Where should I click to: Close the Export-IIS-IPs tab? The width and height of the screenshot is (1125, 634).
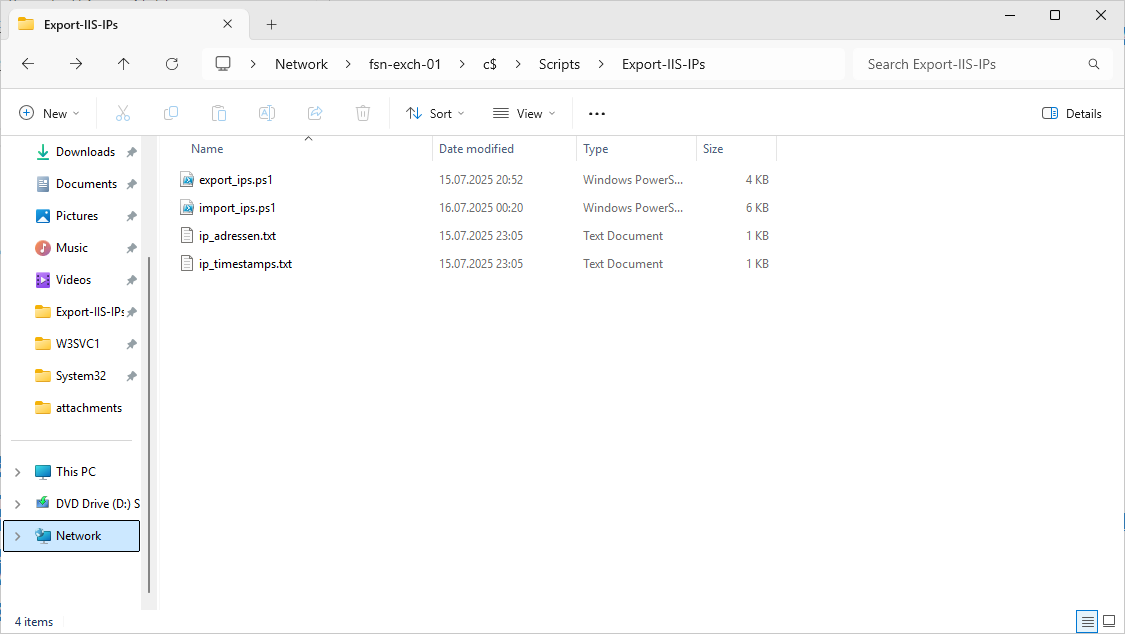(x=227, y=24)
